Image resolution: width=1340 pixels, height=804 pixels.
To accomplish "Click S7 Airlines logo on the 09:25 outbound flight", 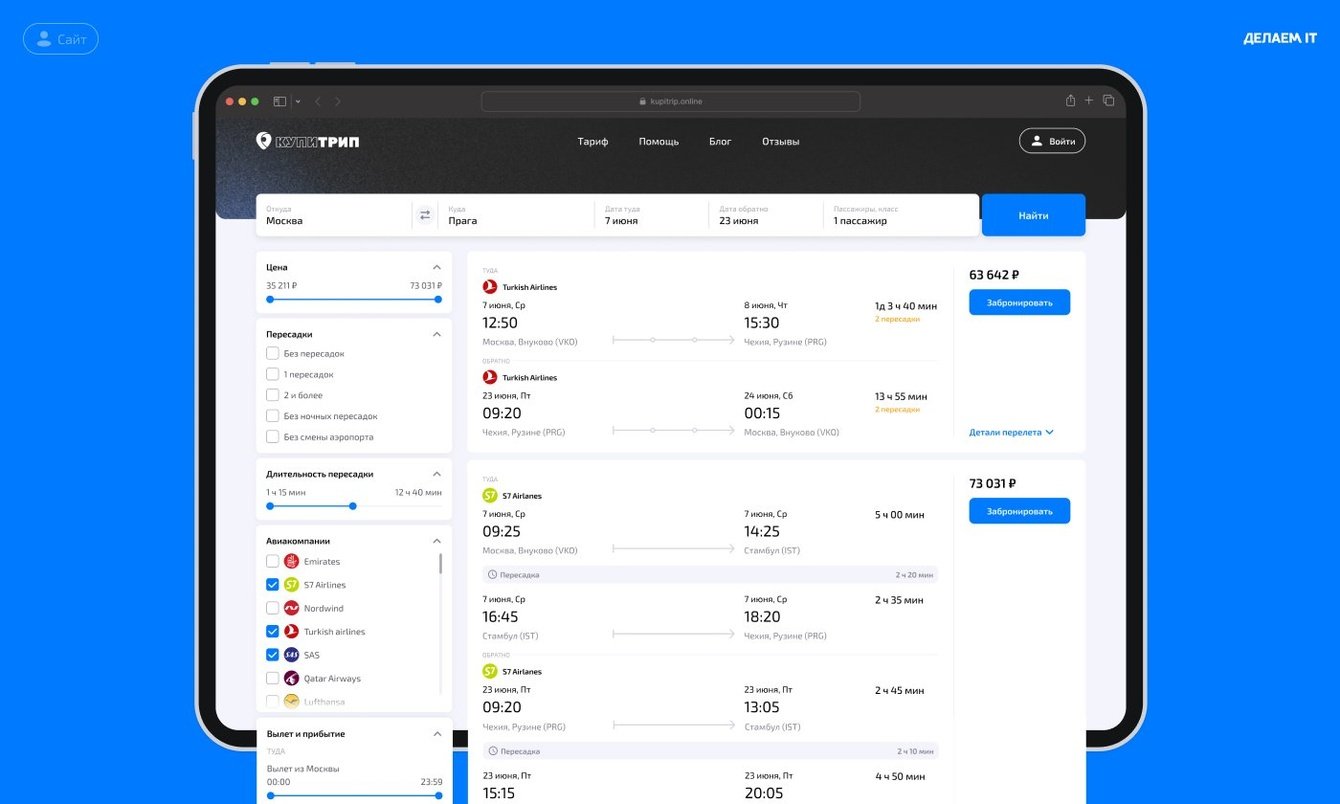I will pos(490,495).
